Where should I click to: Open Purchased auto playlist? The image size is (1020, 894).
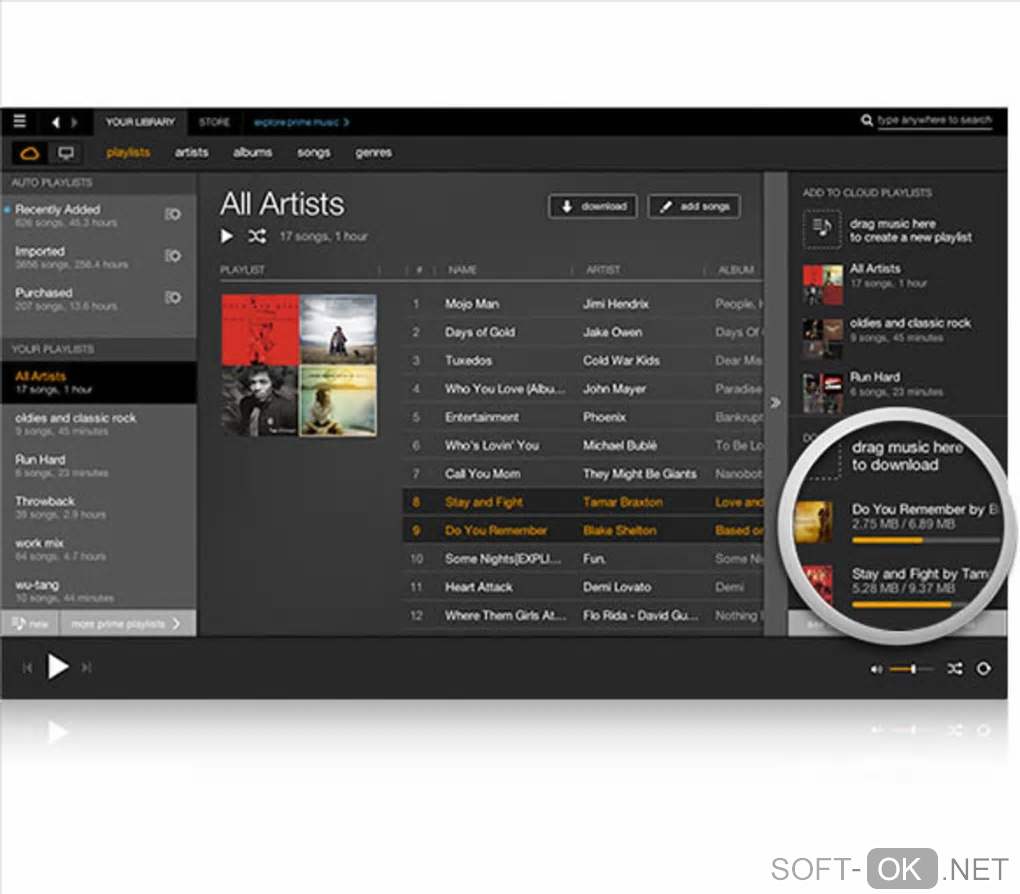click(98, 299)
